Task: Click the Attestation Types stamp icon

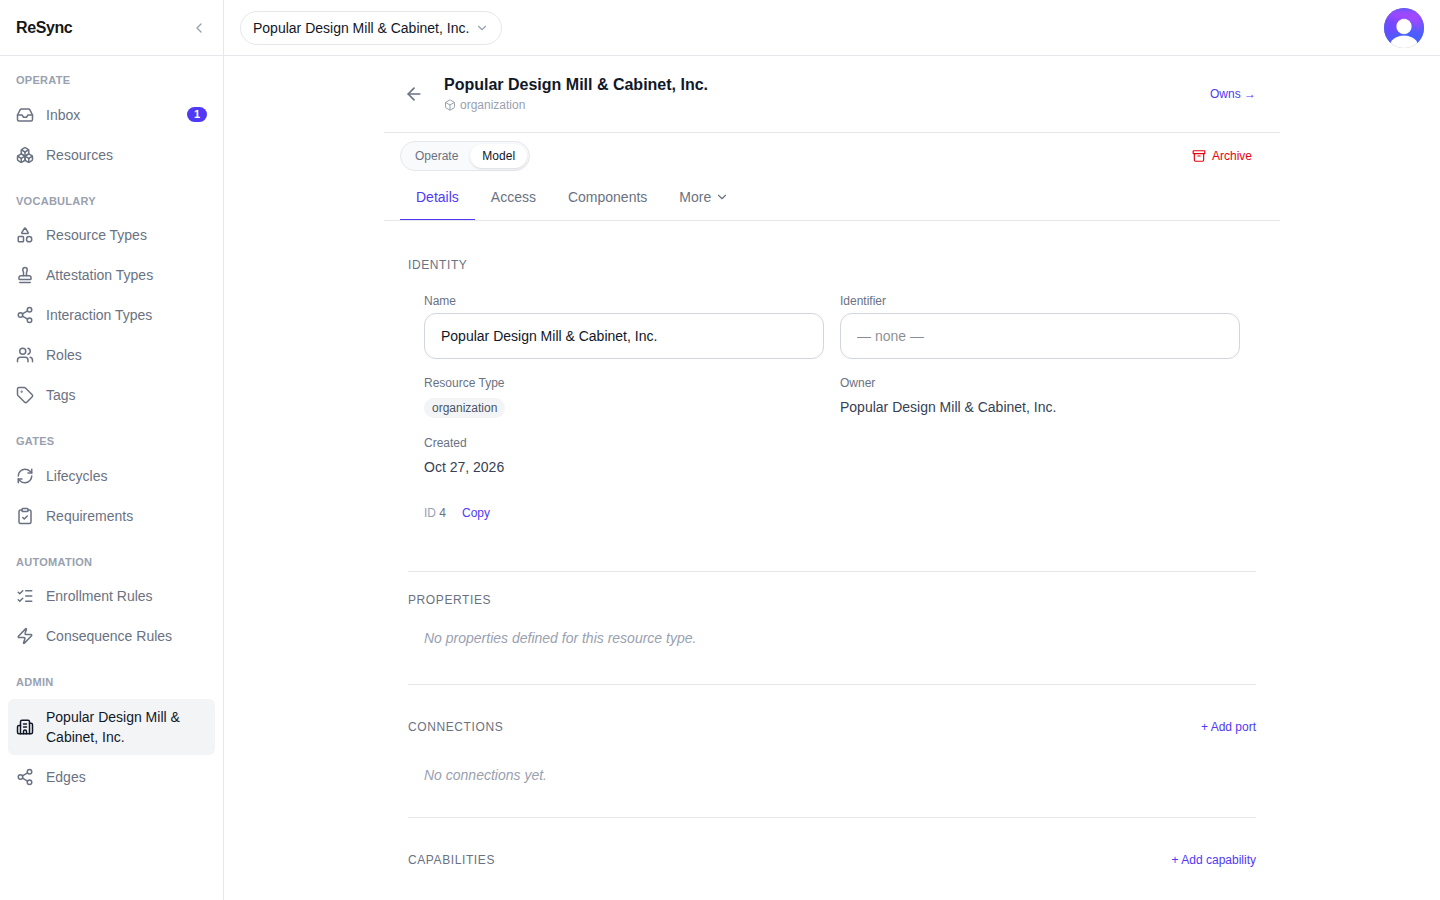Action: coord(25,275)
